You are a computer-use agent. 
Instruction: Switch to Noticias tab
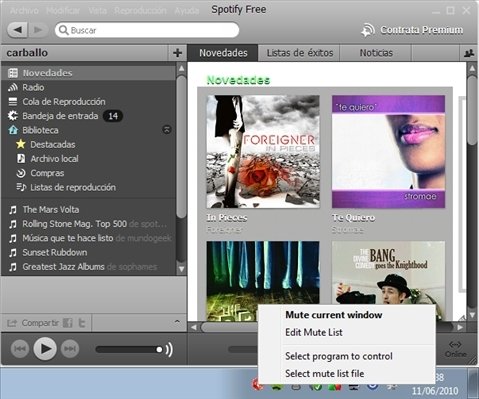pos(376,53)
